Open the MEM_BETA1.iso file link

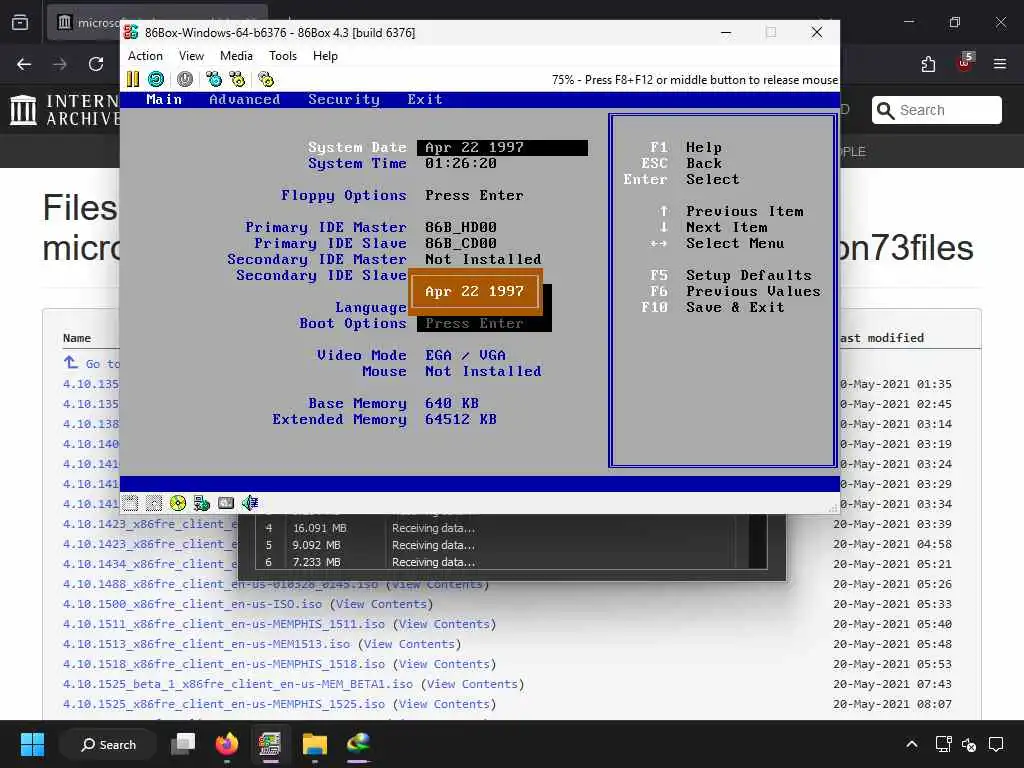click(238, 684)
